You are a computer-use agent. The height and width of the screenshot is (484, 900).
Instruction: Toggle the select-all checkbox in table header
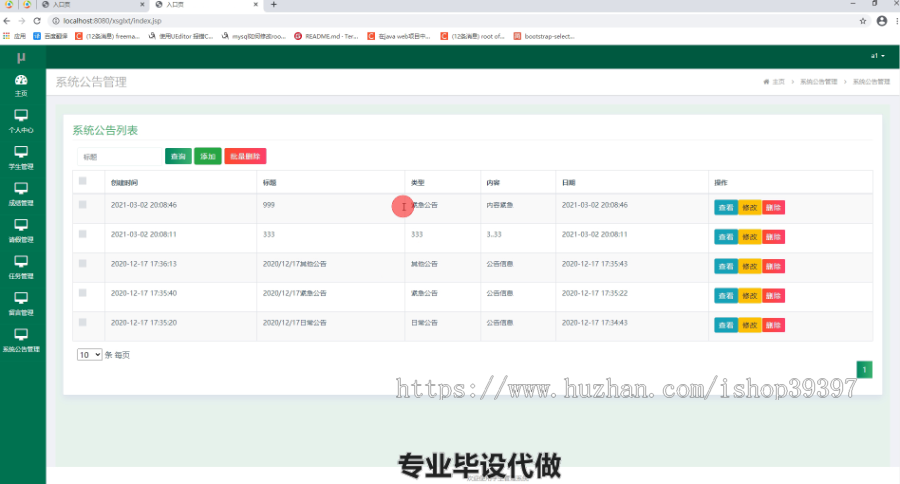pos(83,181)
